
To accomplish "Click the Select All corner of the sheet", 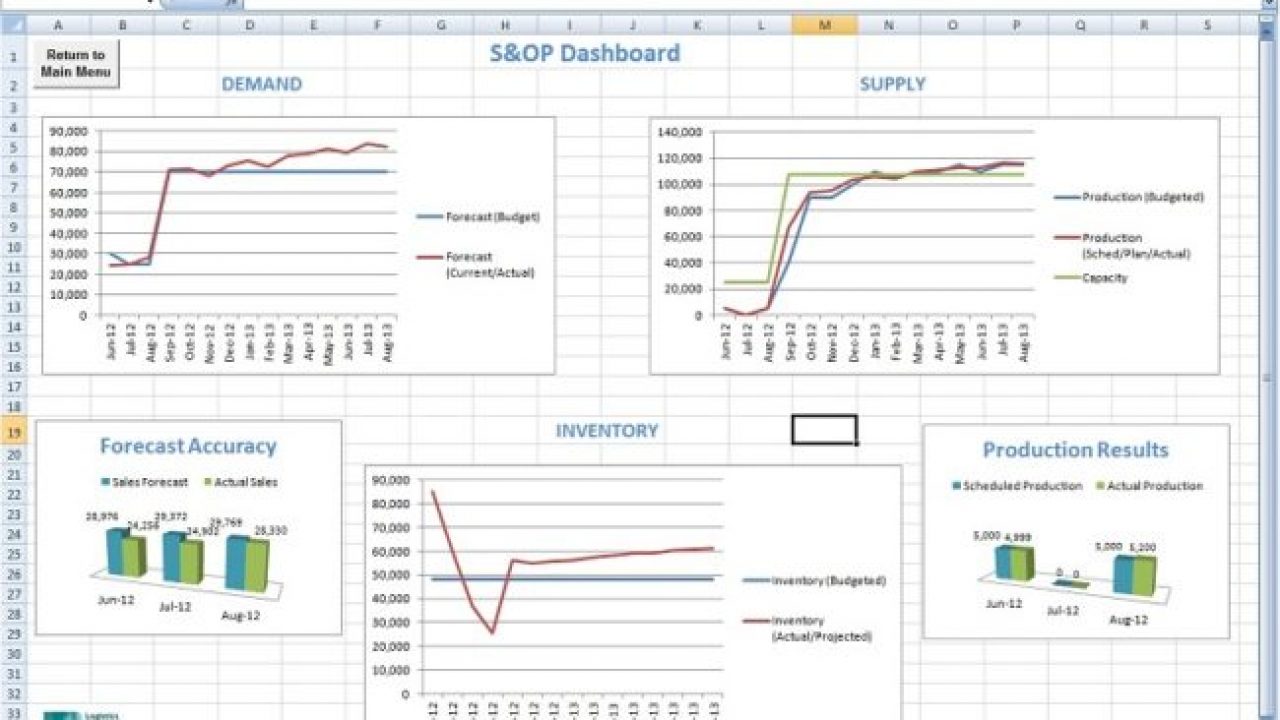I will click(x=14, y=25).
